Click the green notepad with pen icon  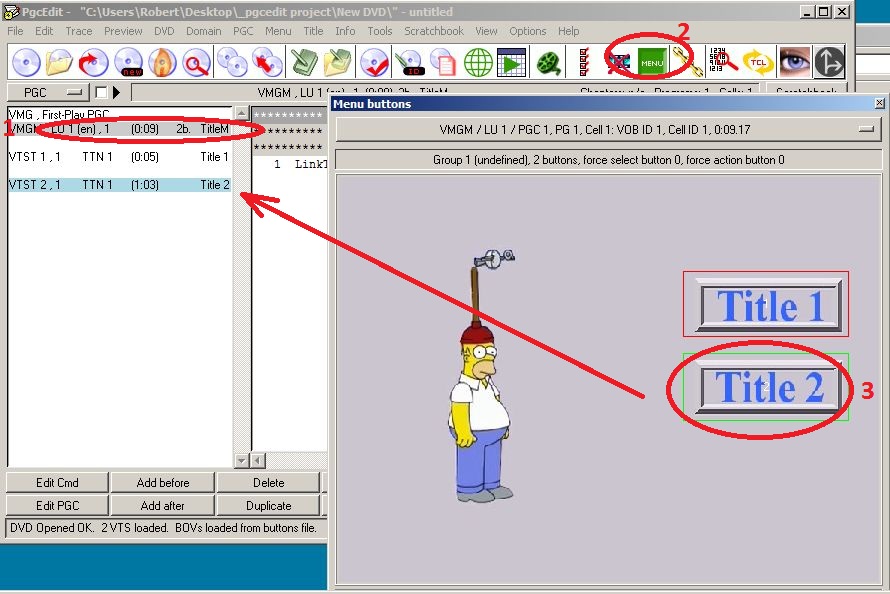coord(304,62)
